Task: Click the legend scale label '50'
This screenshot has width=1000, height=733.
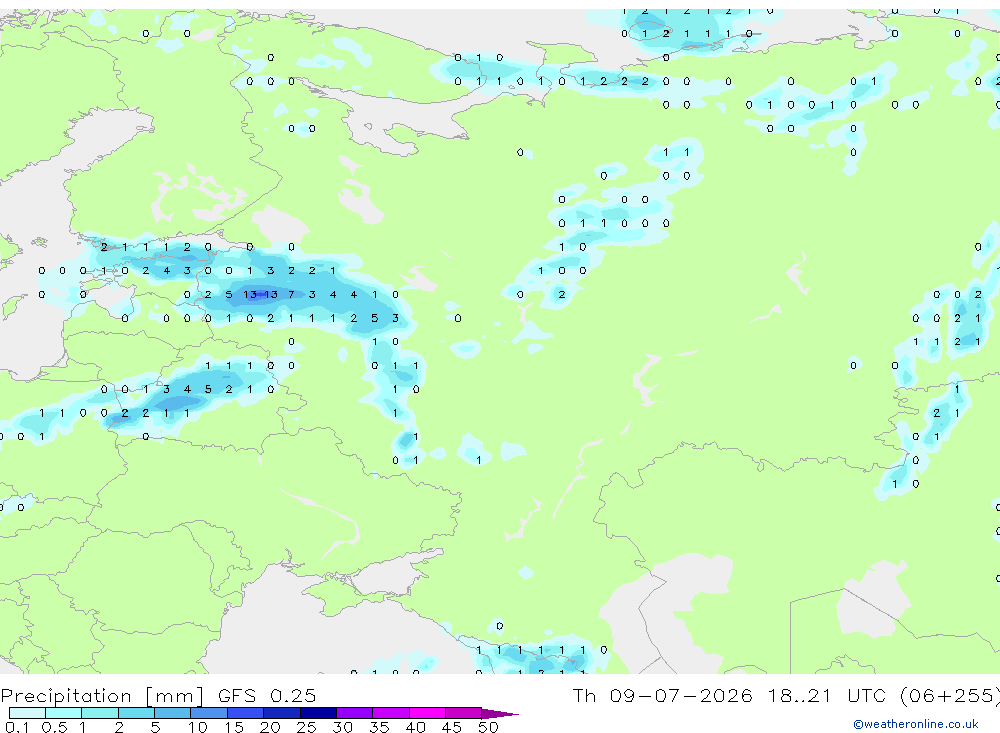Action: click(x=488, y=727)
